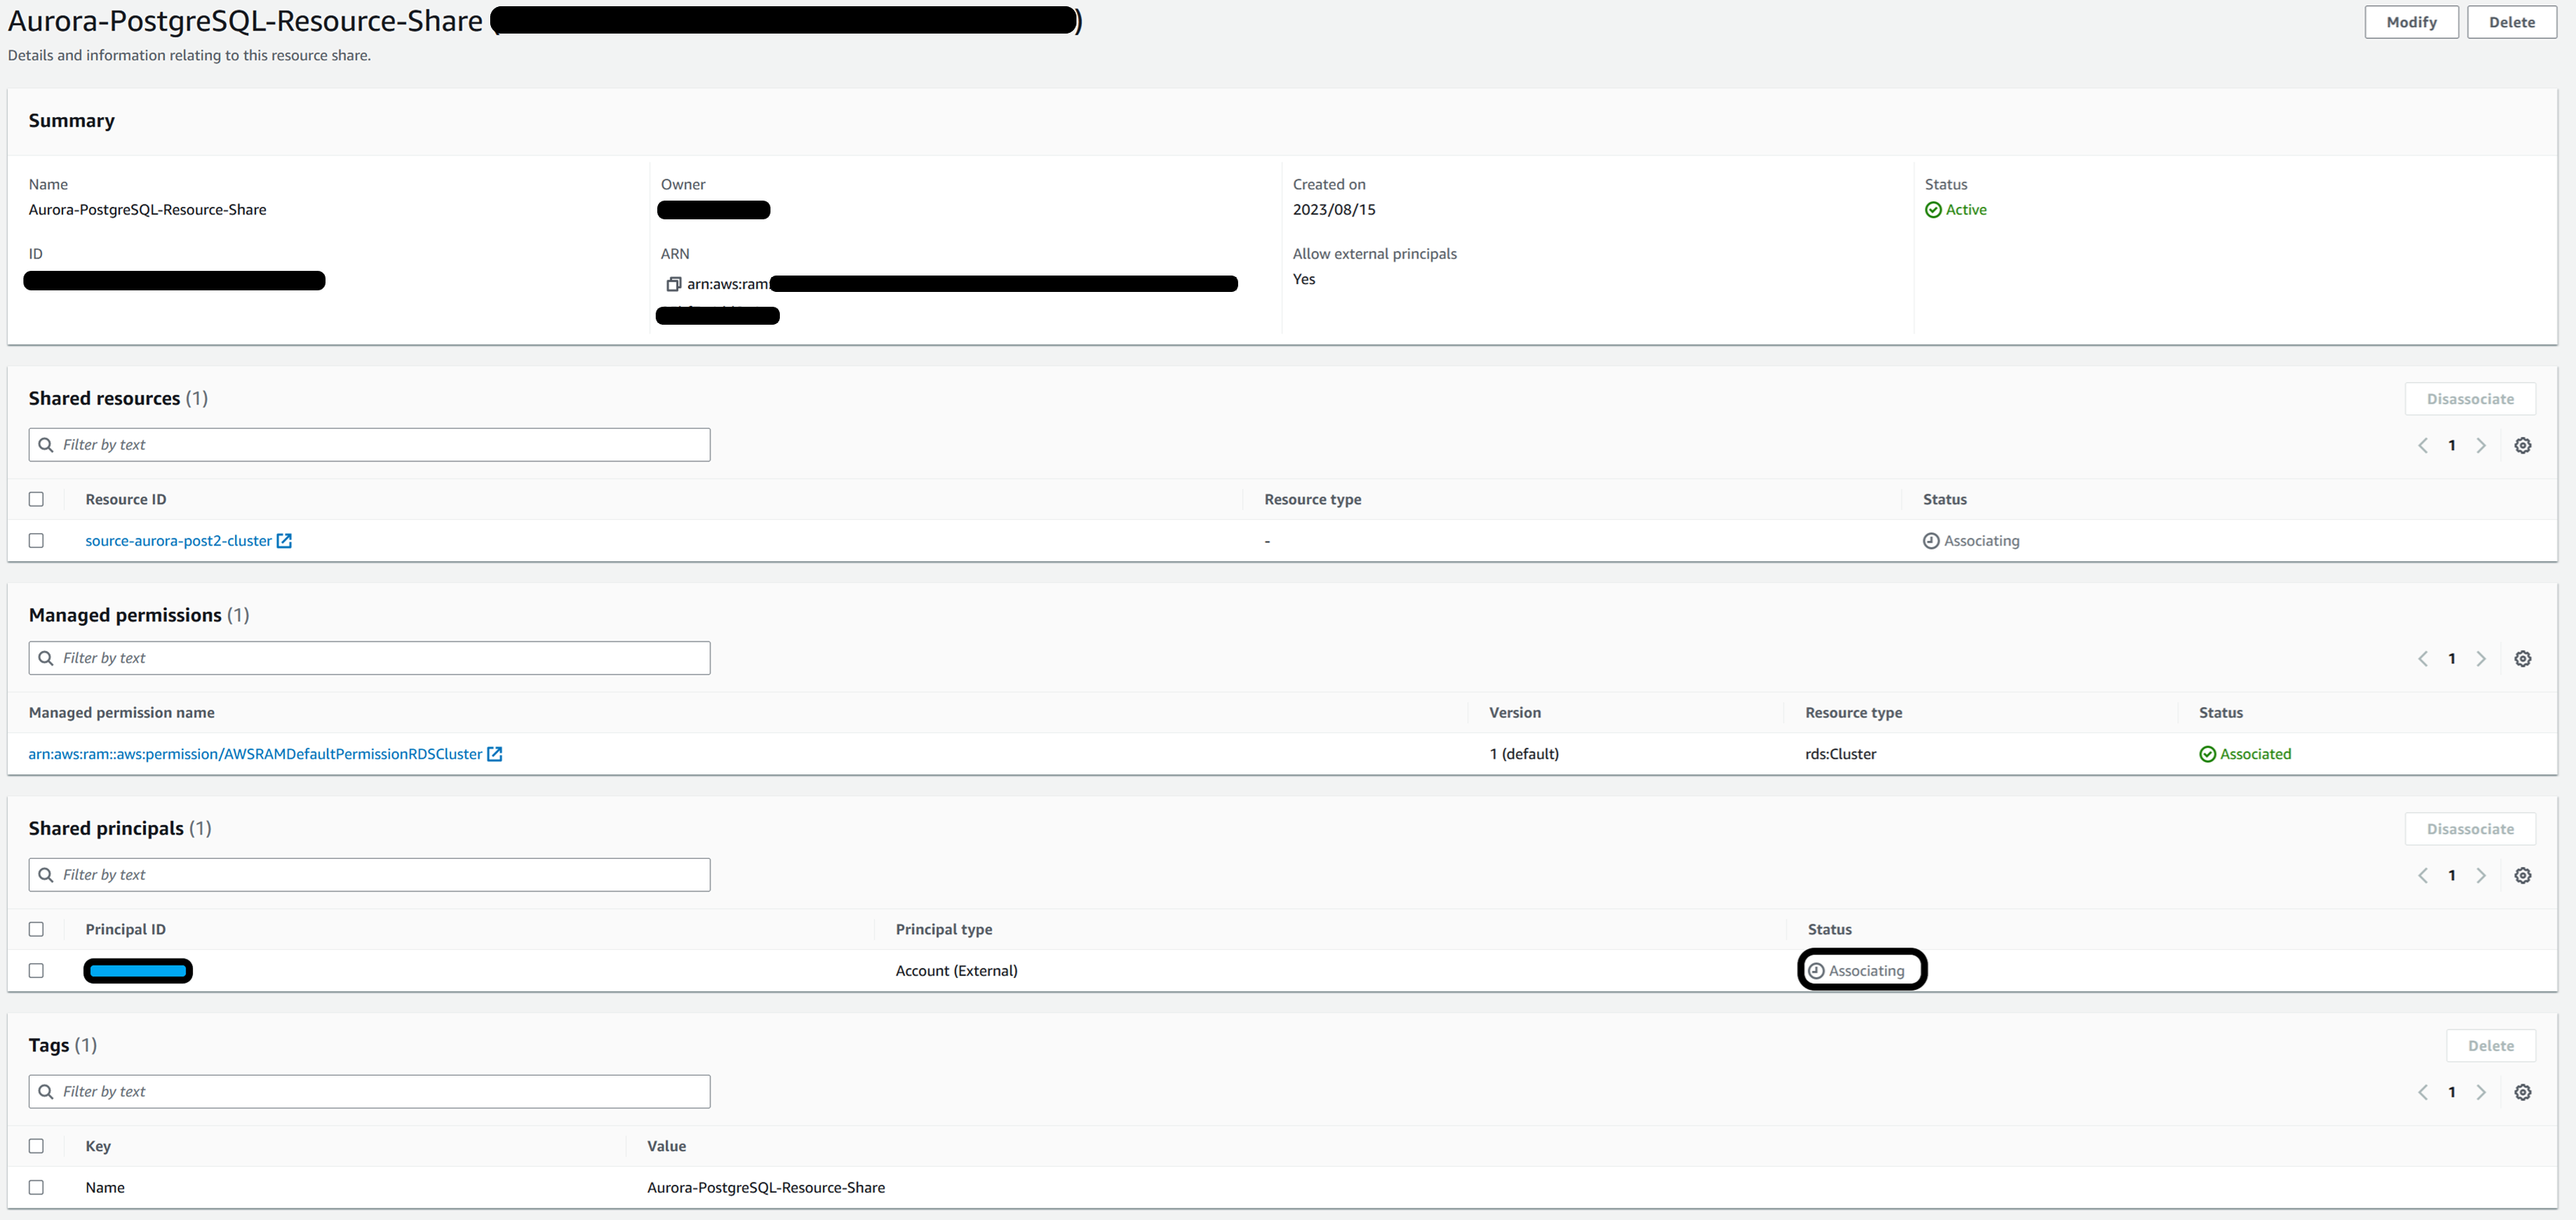Next page arrow in Shared resources
2576x1220 pixels.
point(2481,445)
